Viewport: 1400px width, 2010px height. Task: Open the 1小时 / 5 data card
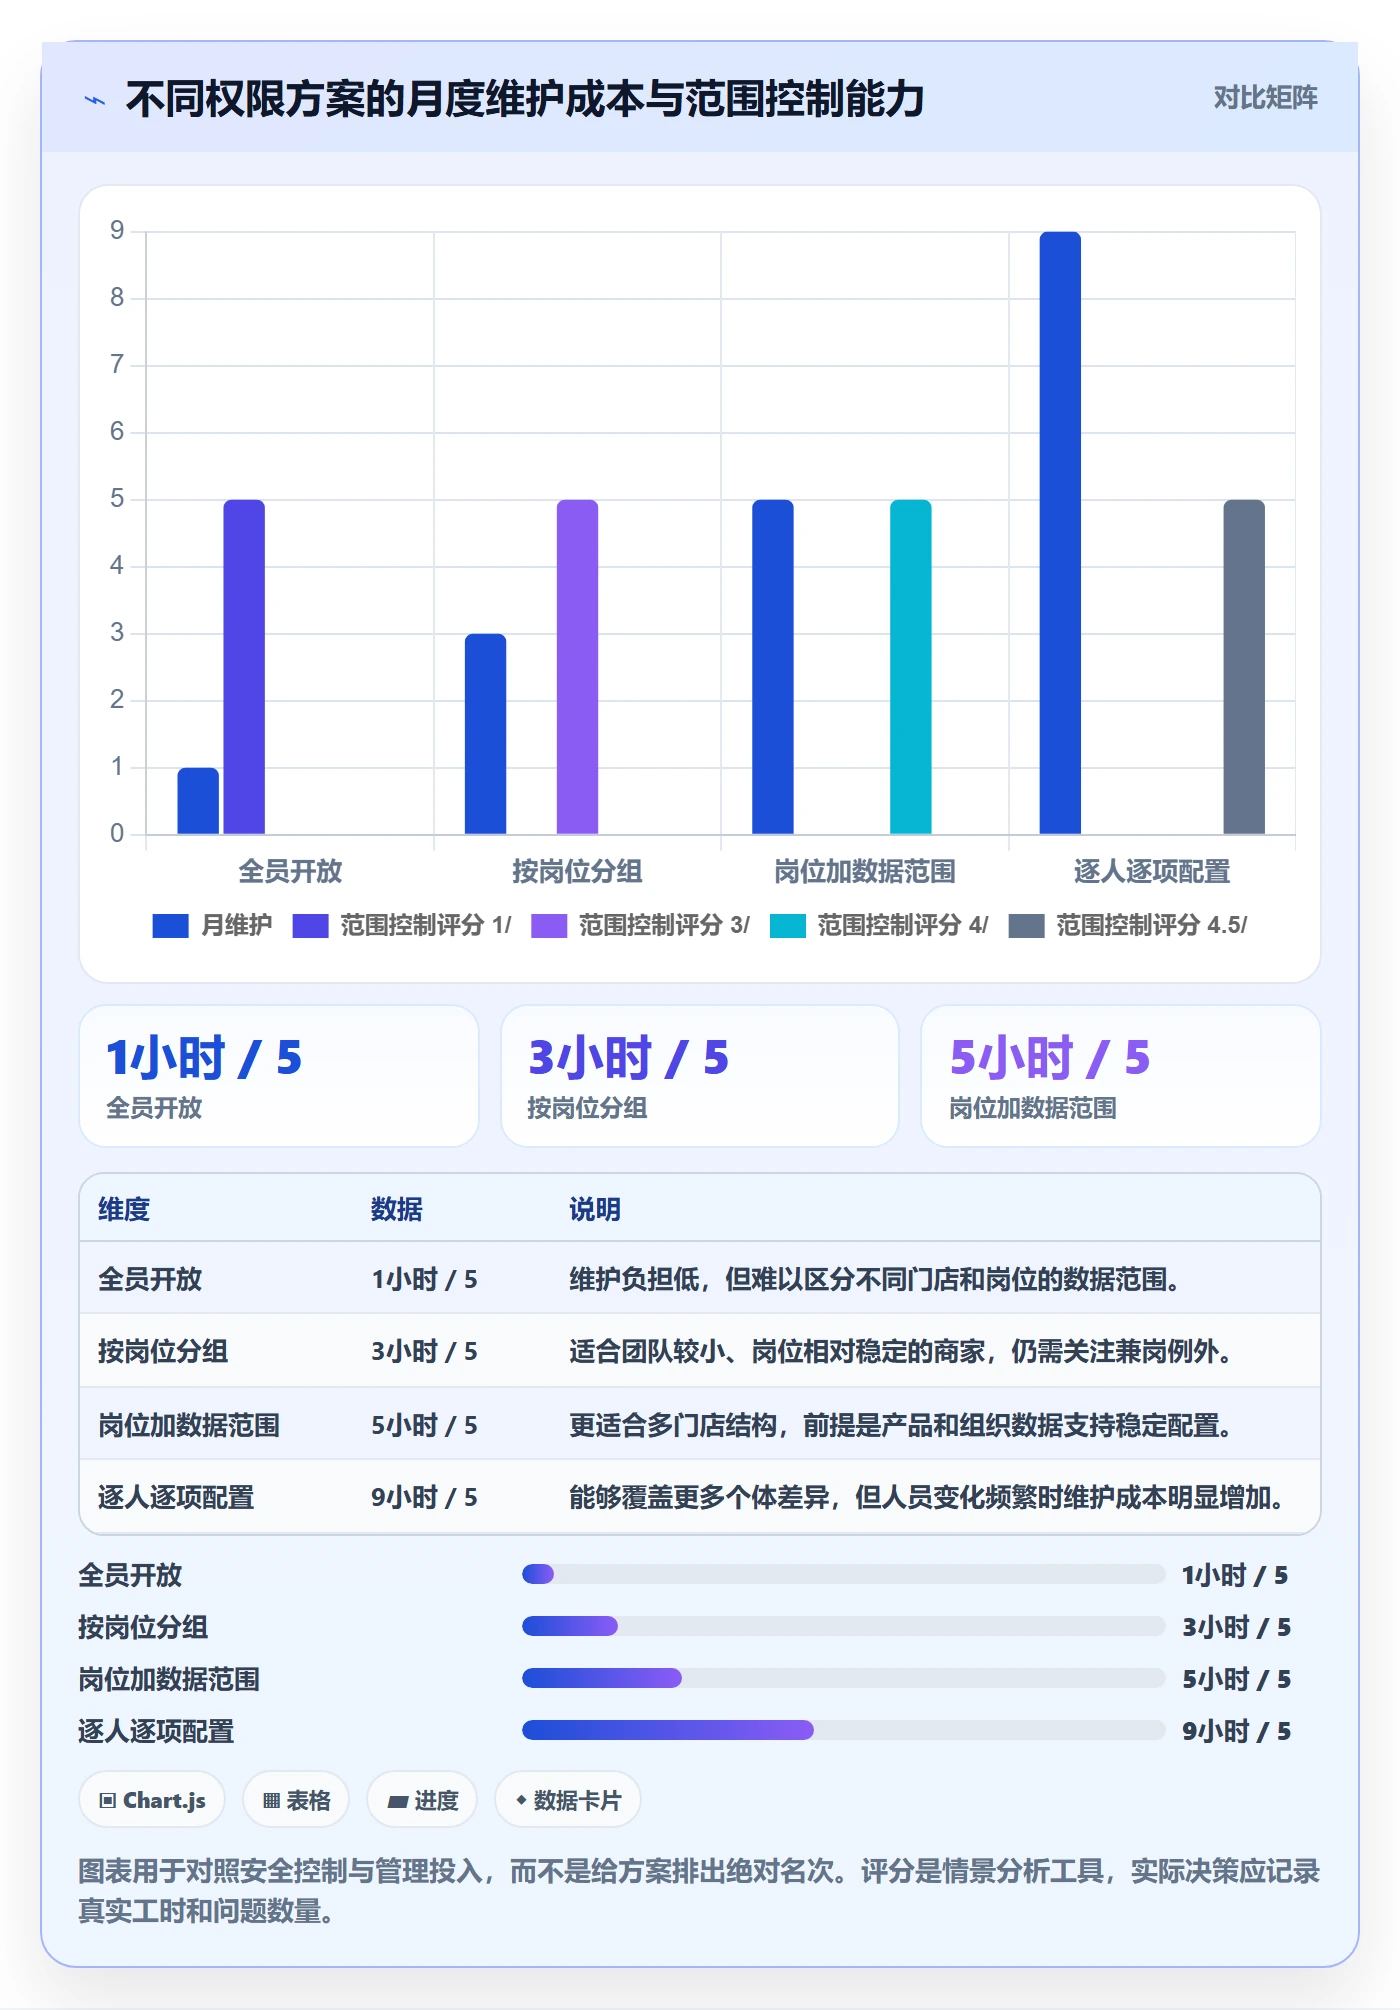(x=279, y=1076)
